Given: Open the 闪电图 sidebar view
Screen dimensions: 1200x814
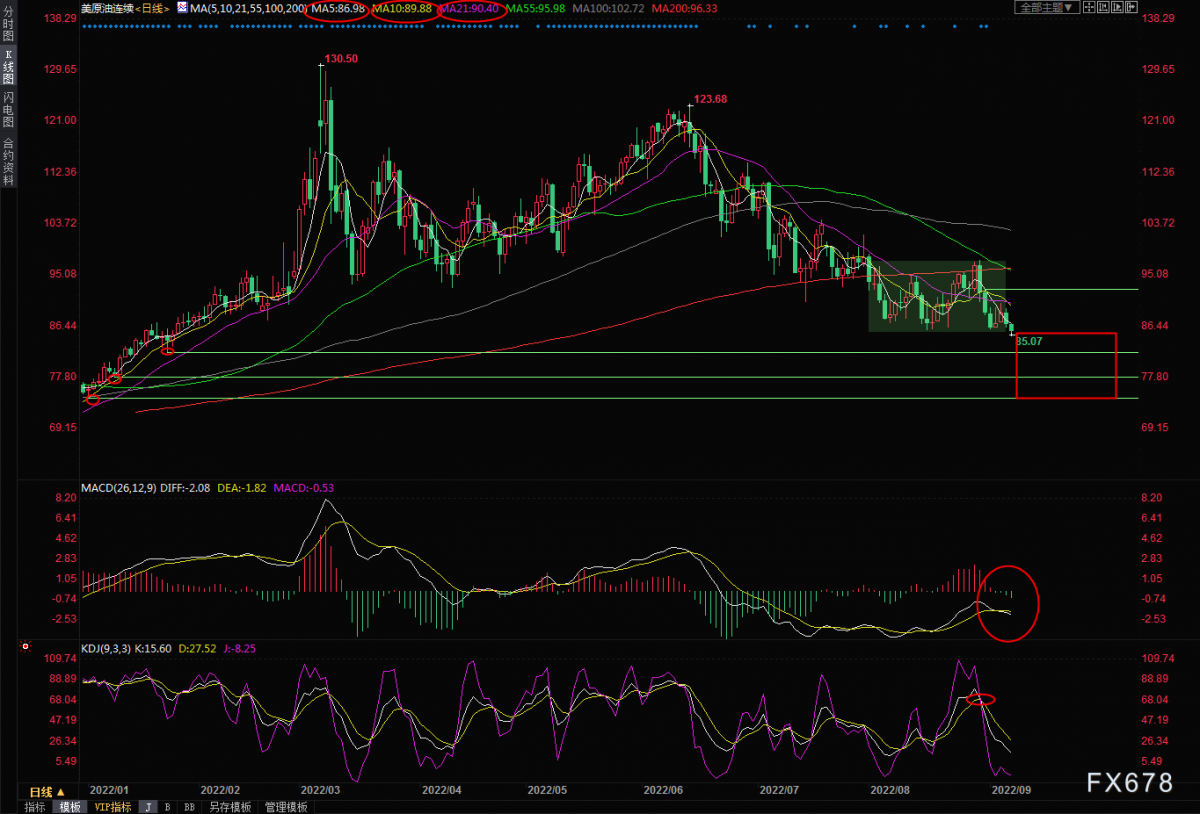Looking at the screenshot, I should (x=8, y=109).
